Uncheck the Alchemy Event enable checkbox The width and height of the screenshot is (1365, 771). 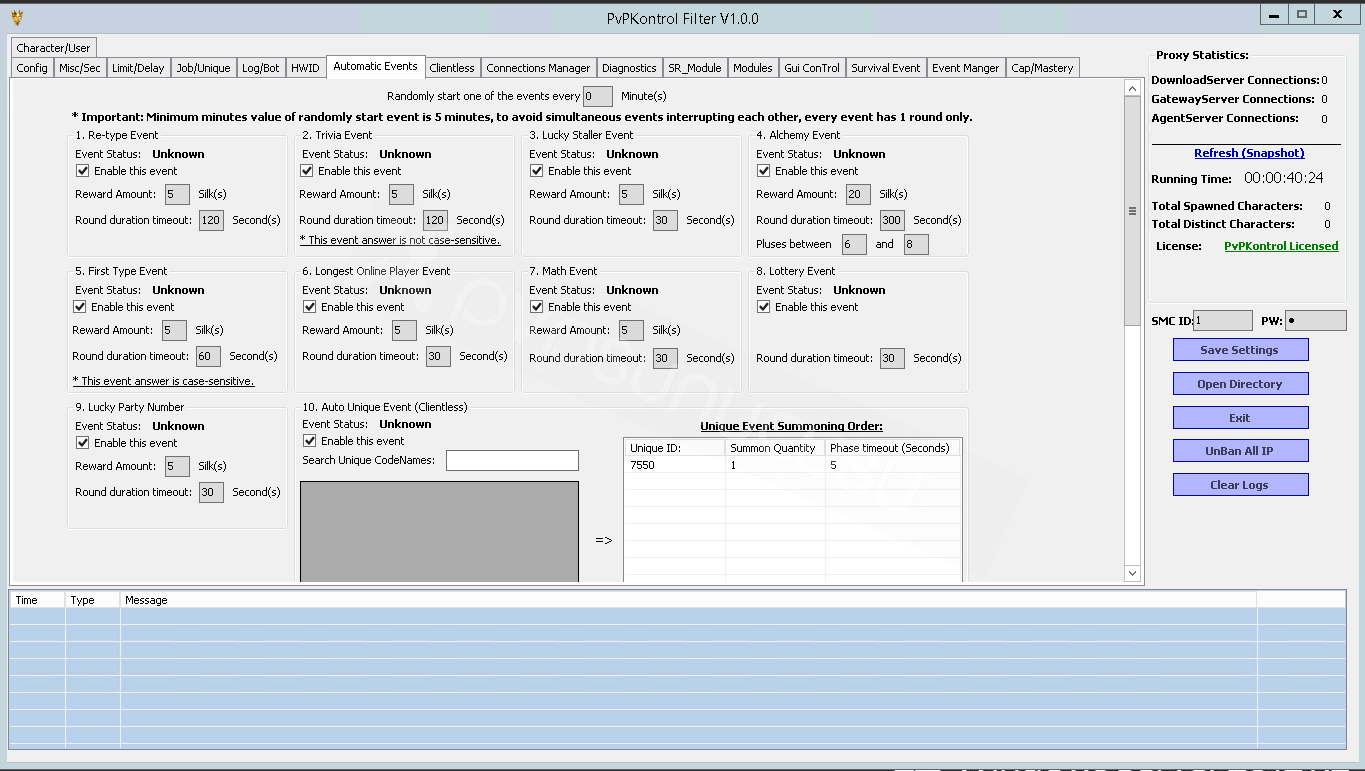click(x=765, y=171)
